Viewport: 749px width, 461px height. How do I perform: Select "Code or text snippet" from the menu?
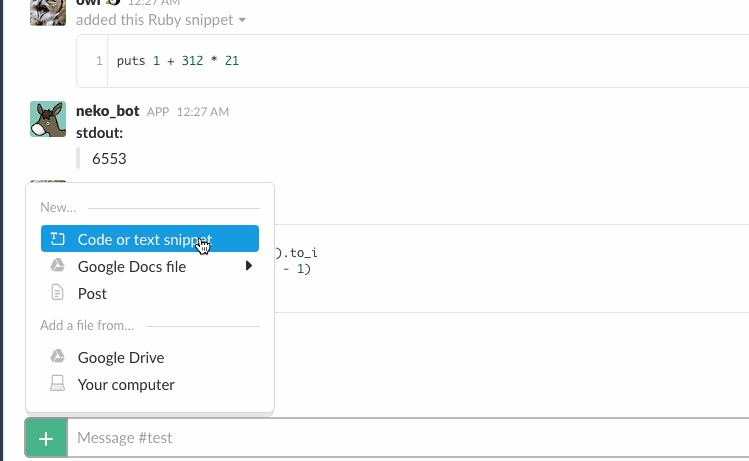144,239
